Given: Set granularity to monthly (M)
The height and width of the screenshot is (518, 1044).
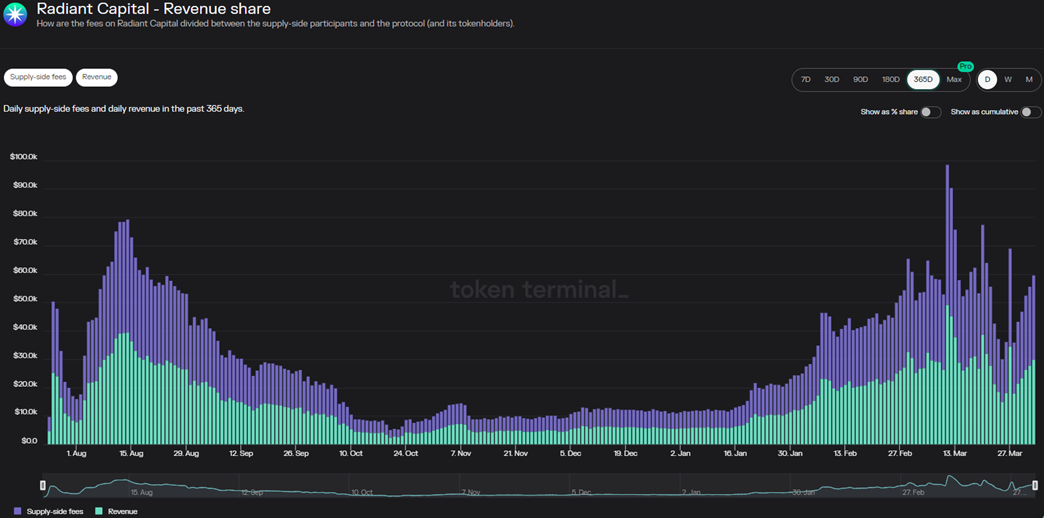Looking at the screenshot, I should (x=1029, y=80).
